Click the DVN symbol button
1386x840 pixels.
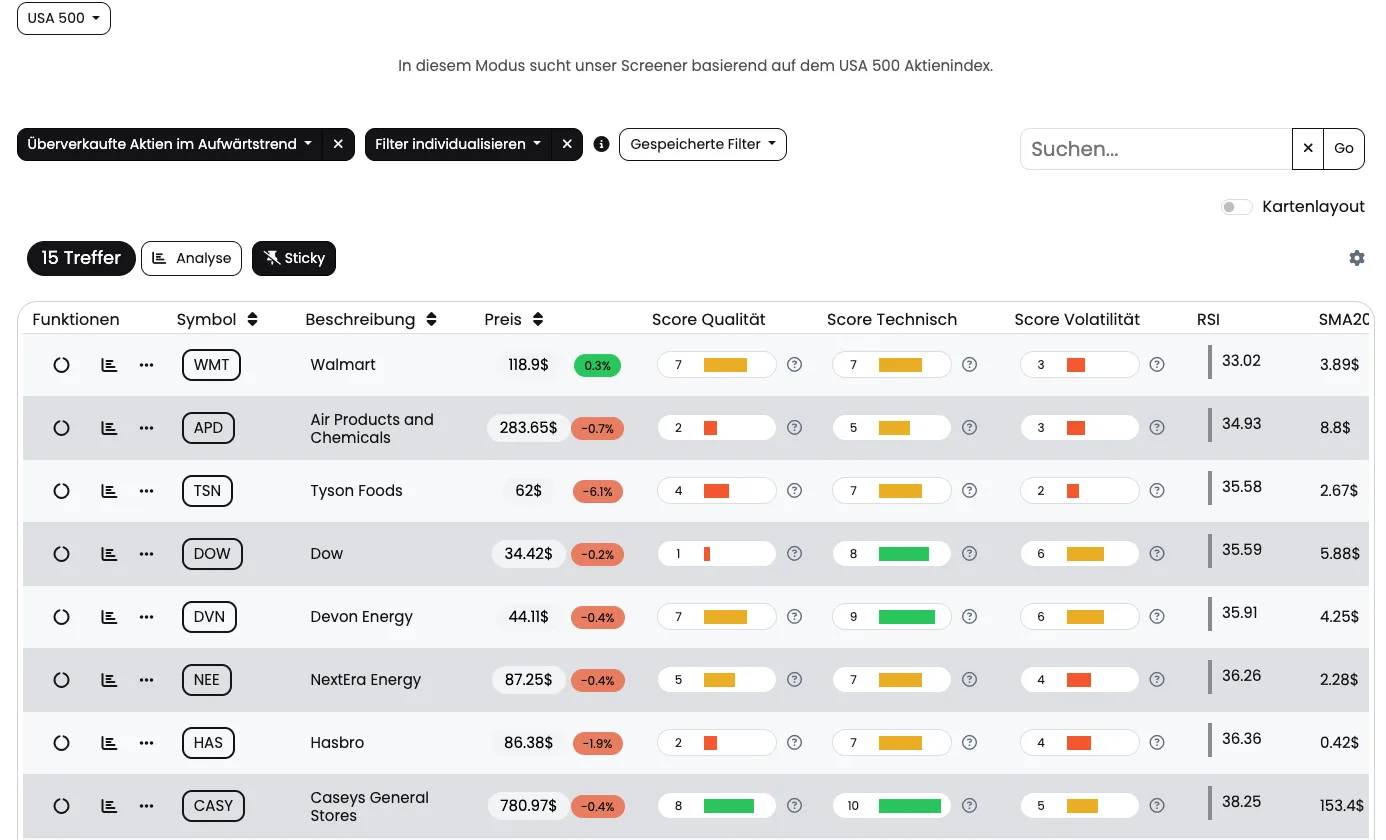click(210, 617)
